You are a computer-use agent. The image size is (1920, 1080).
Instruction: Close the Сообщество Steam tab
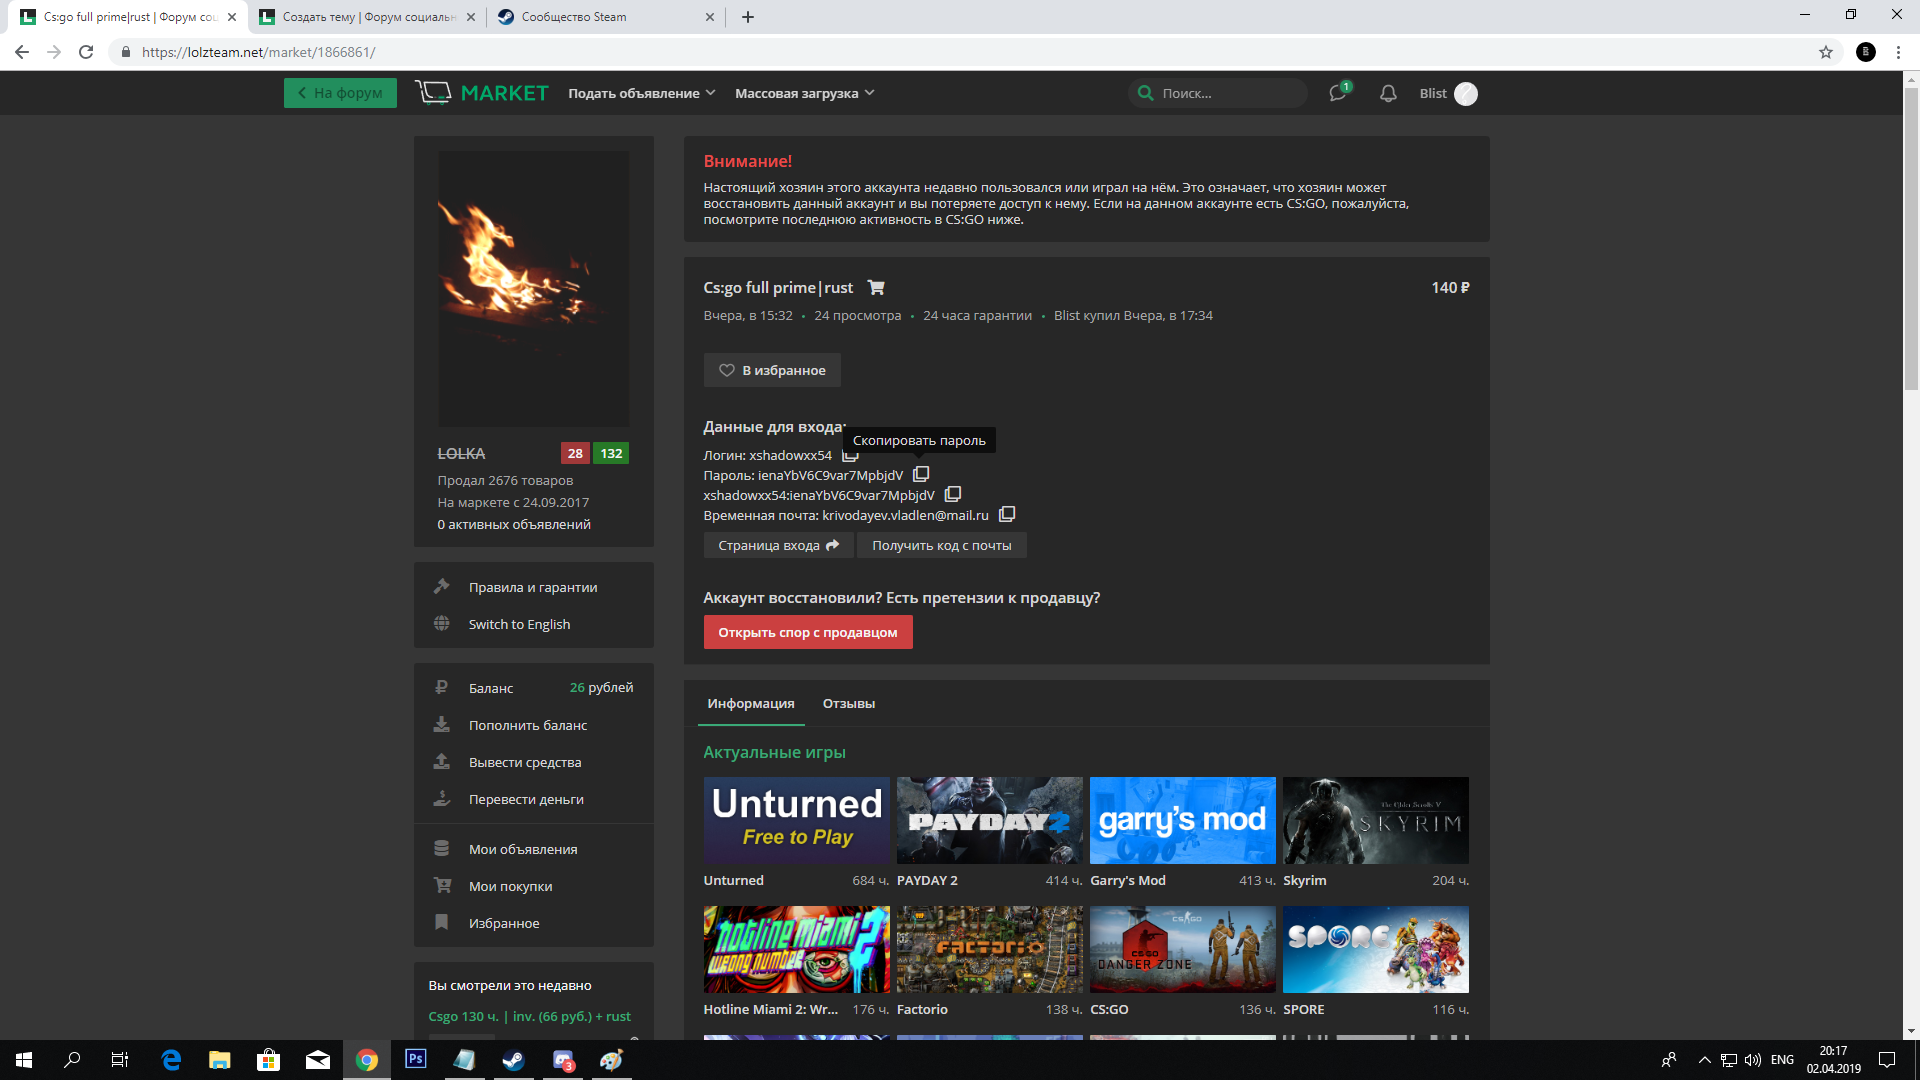[709, 17]
